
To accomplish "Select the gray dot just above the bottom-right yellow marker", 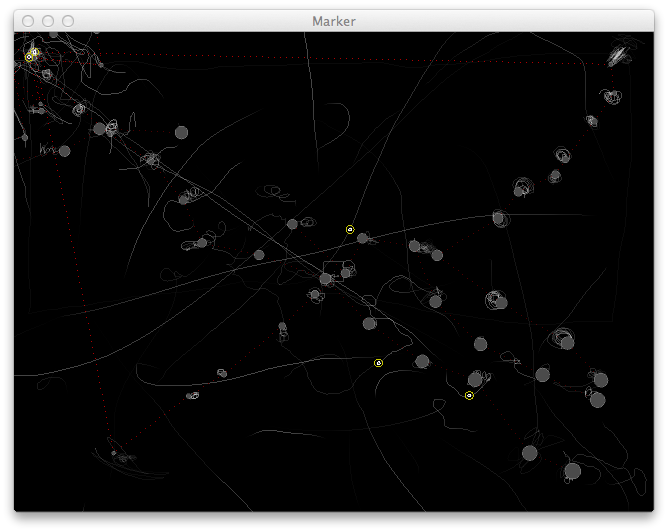I will pos(474,379).
